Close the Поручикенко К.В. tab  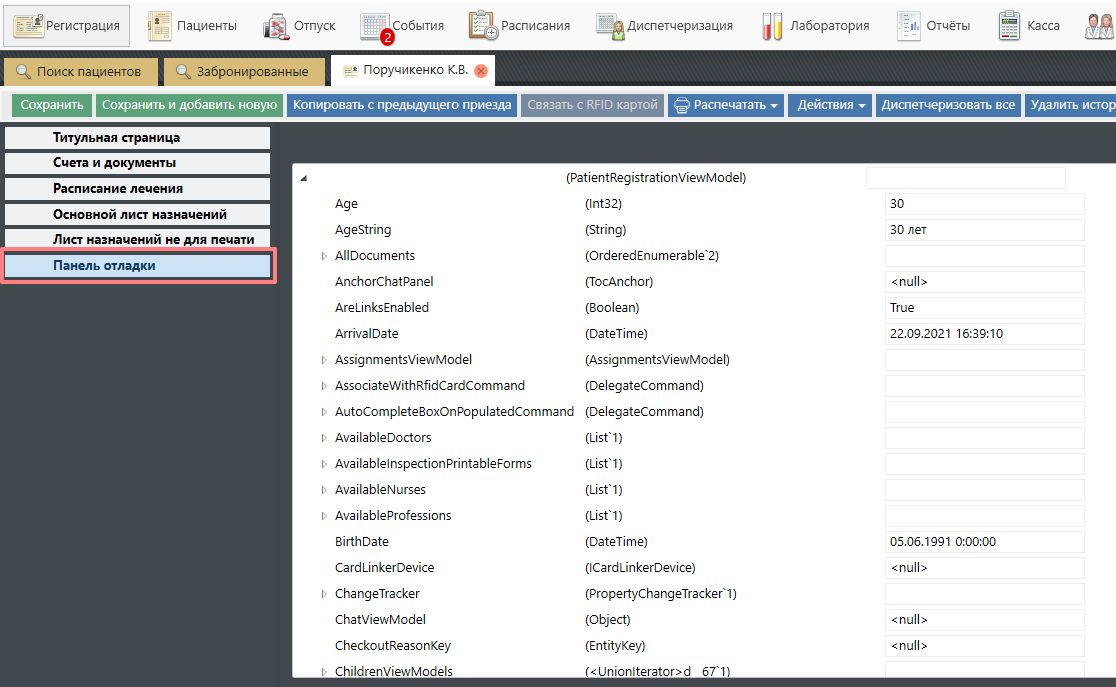[481, 71]
